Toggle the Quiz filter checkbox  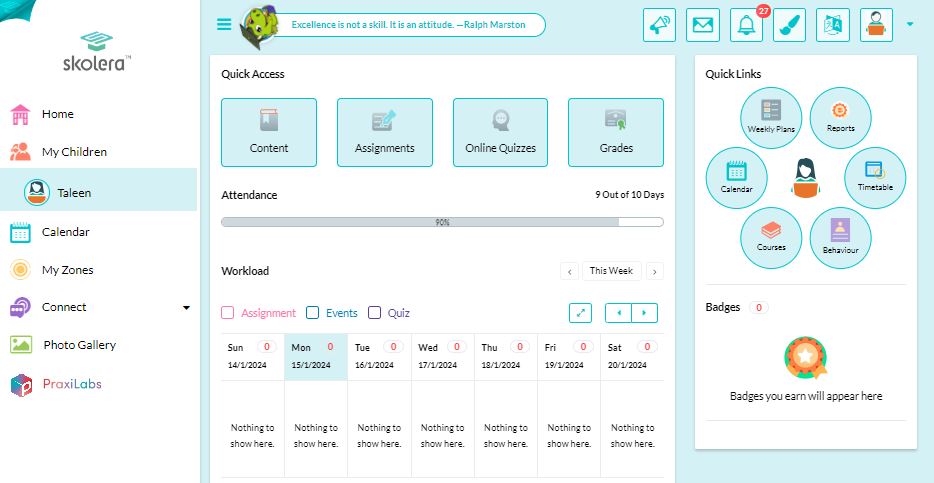click(x=374, y=313)
